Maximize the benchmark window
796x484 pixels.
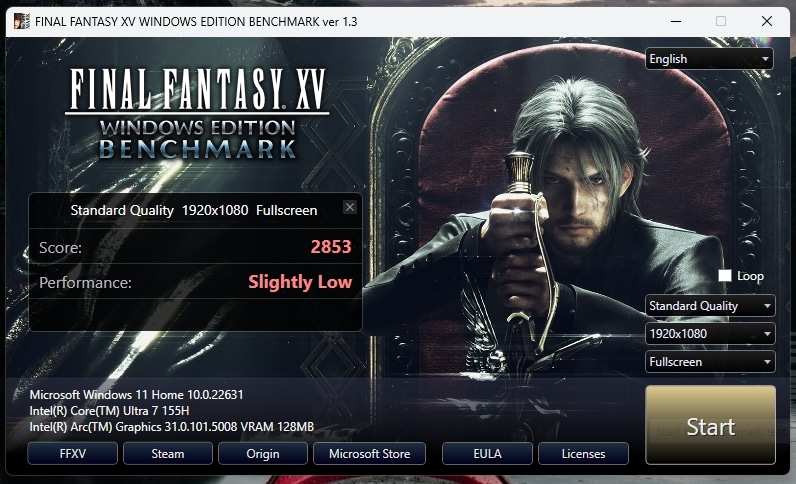(721, 21)
